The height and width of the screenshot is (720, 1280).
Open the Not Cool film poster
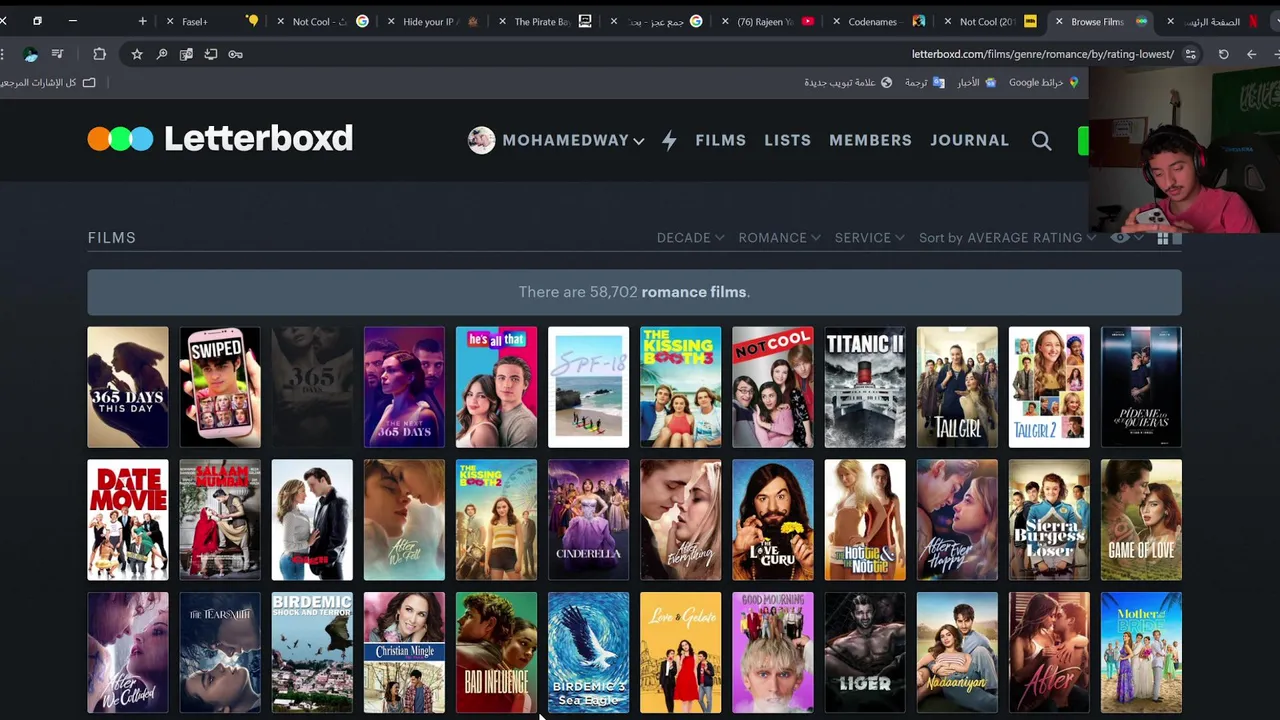[773, 387]
